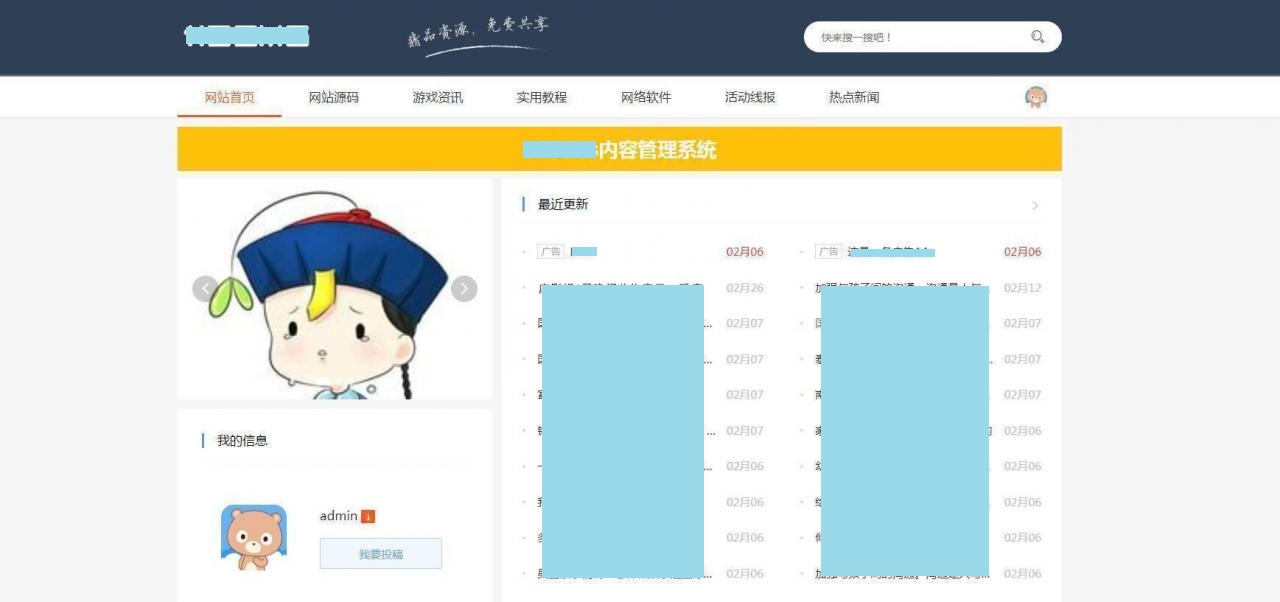Click the admin bear avatar picture
The width and height of the screenshot is (1280, 602).
click(254, 537)
